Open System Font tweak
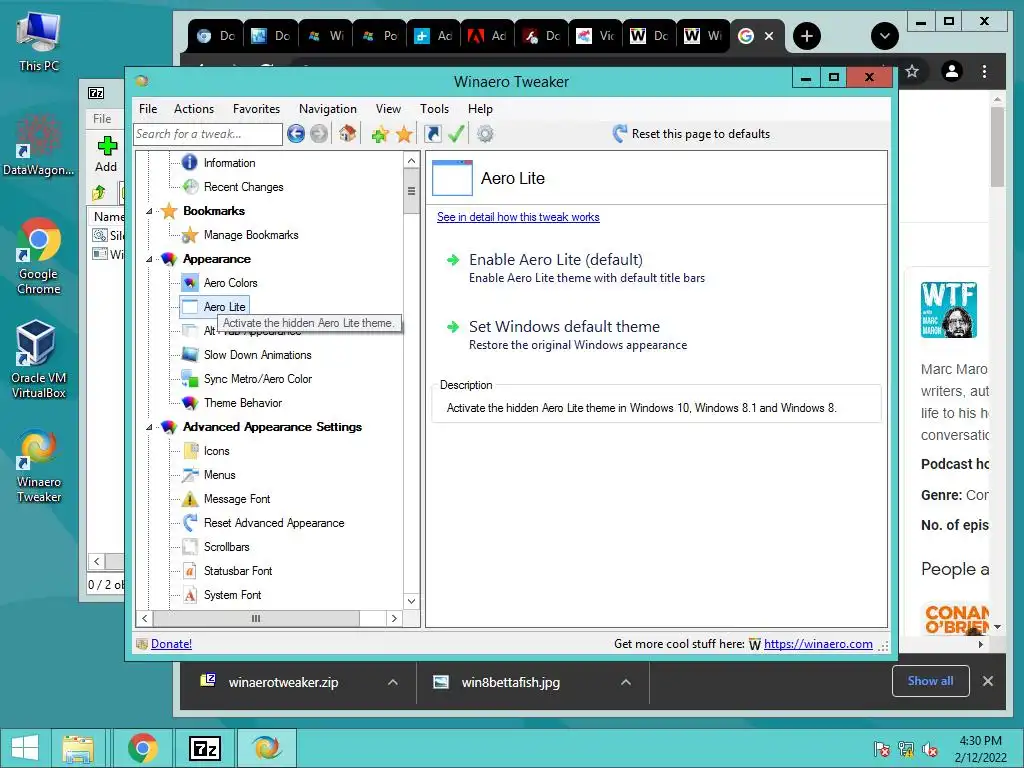 pyautogui.click(x=232, y=595)
